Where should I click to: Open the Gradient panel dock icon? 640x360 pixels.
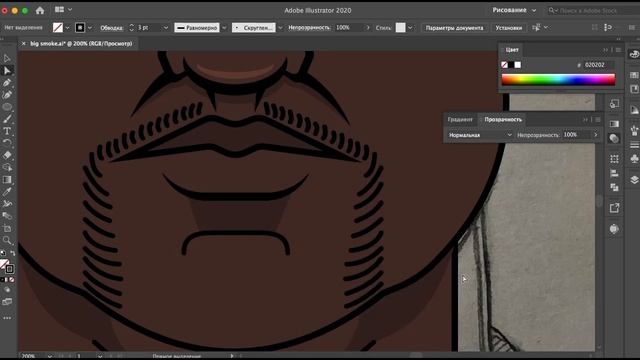pos(614,124)
